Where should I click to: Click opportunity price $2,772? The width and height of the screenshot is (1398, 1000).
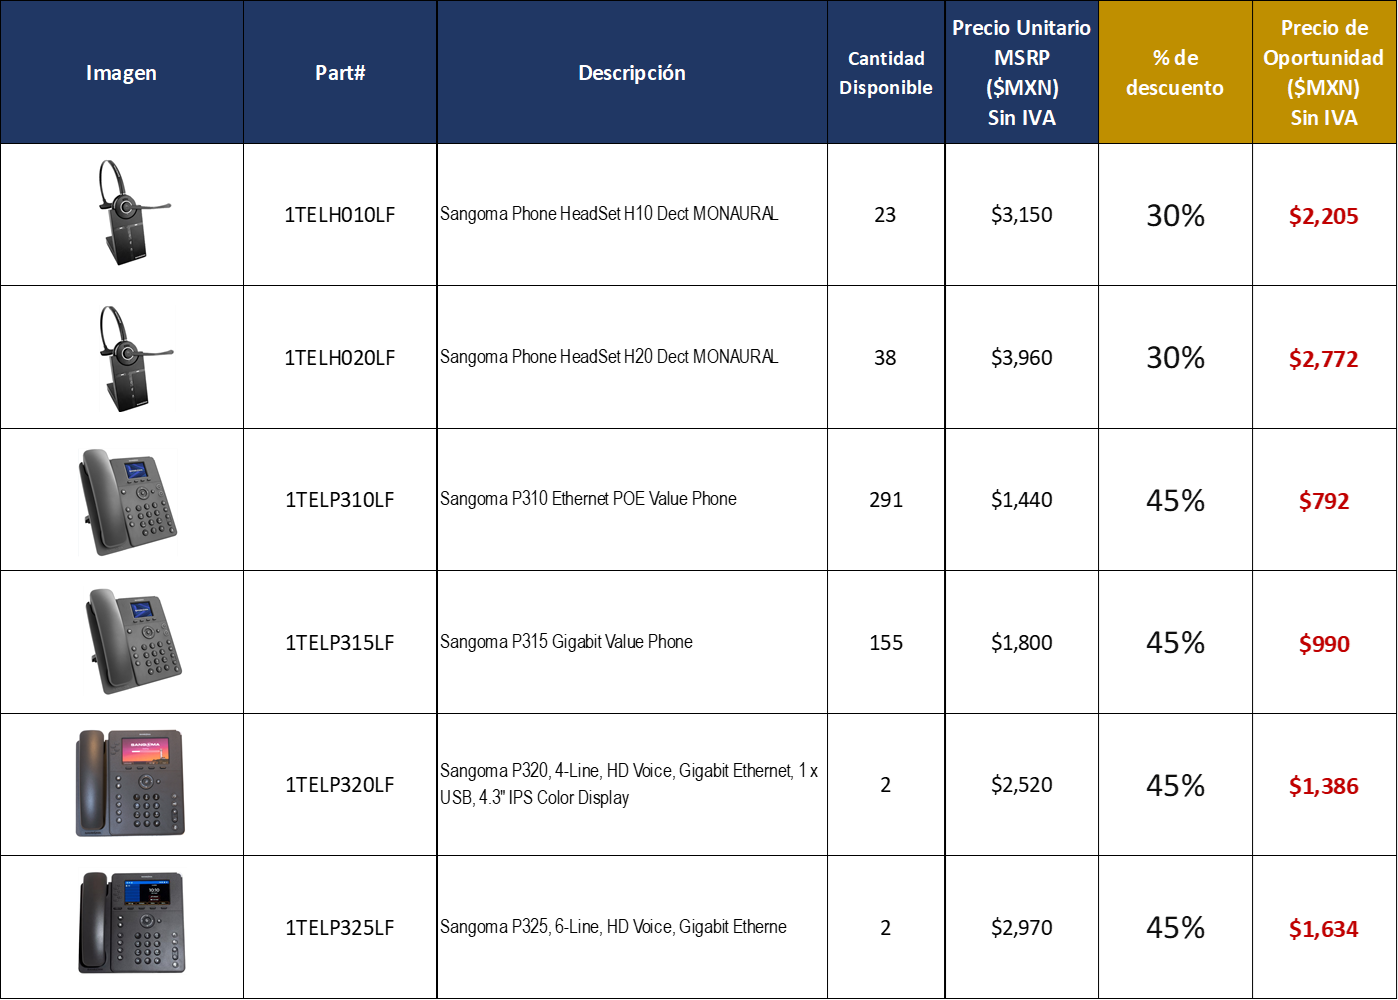[1323, 359]
